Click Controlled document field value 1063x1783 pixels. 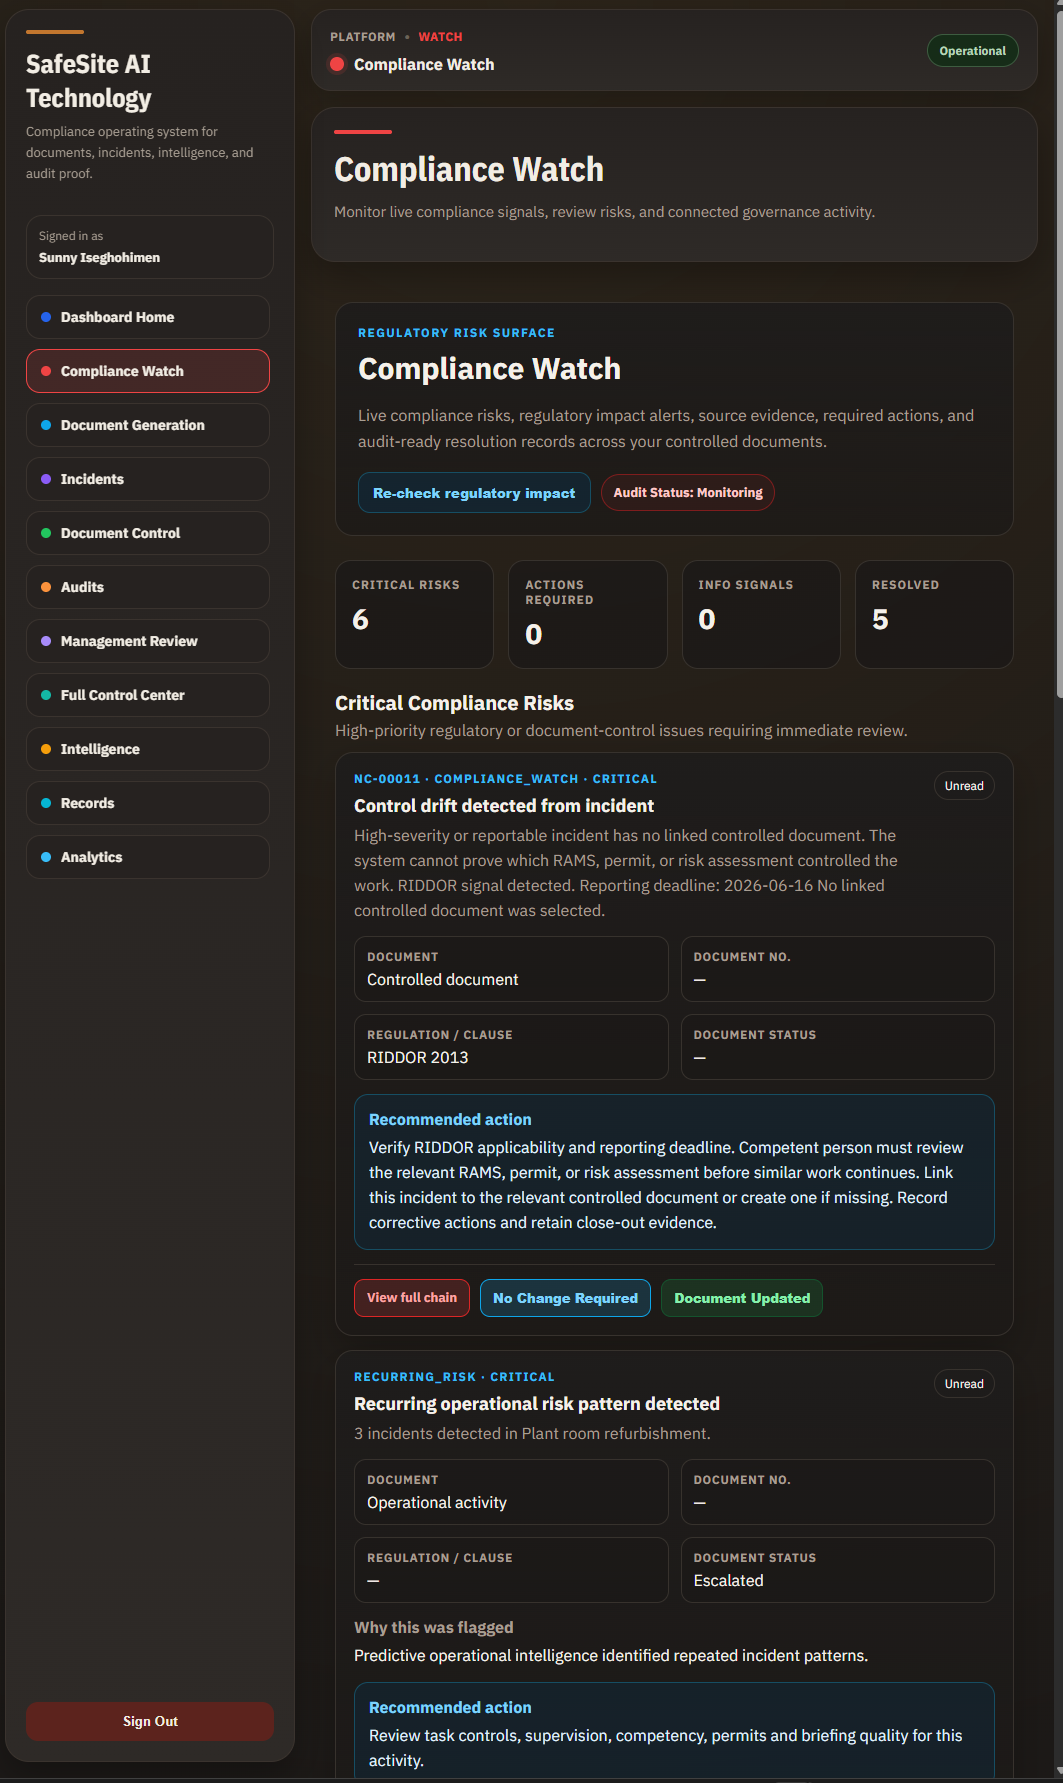tap(442, 980)
